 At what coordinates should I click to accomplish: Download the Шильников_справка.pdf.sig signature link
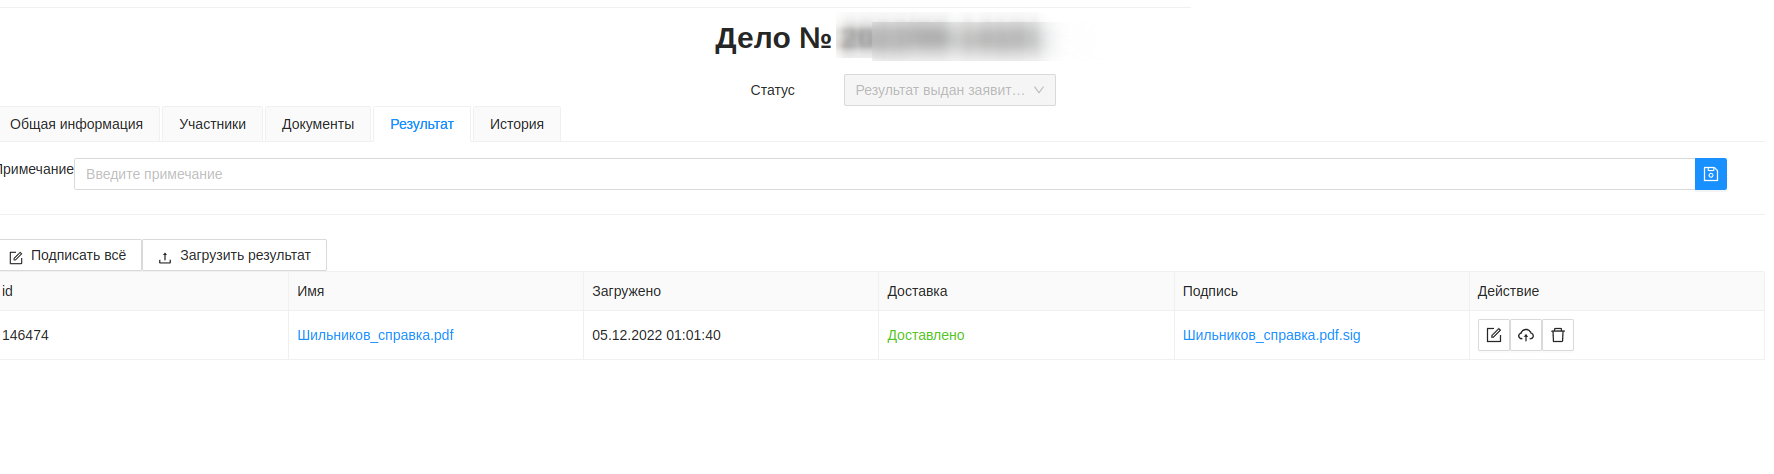coord(1271,335)
